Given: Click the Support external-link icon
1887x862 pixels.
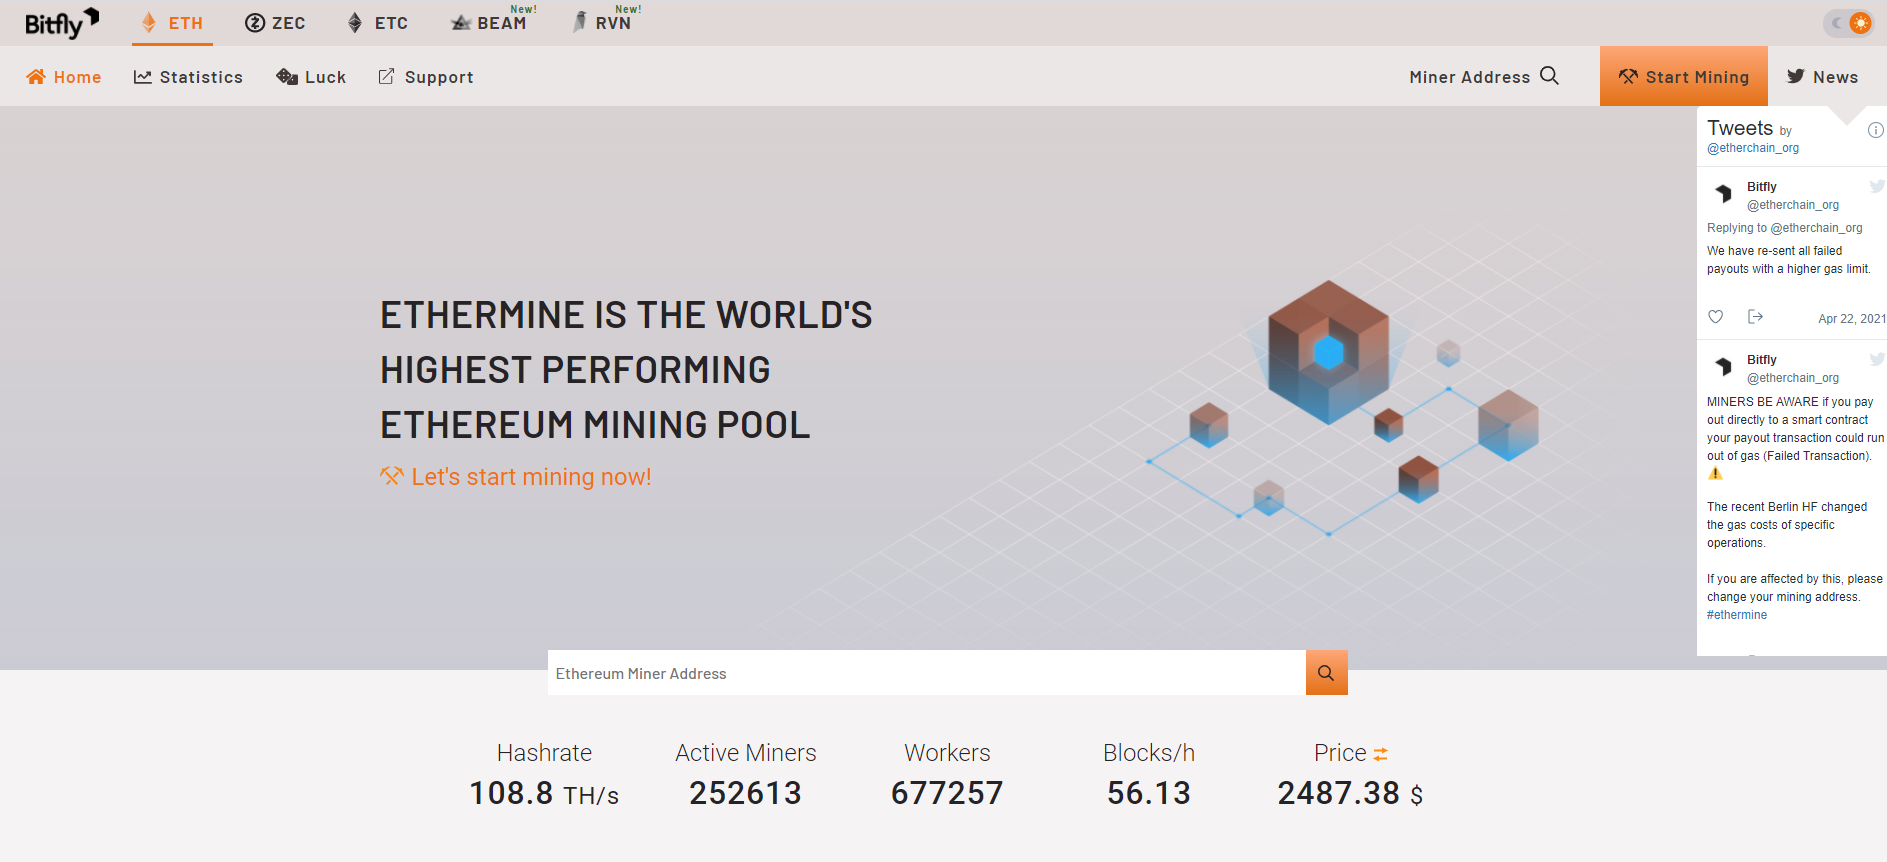Looking at the screenshot, I should coord(386,76).
